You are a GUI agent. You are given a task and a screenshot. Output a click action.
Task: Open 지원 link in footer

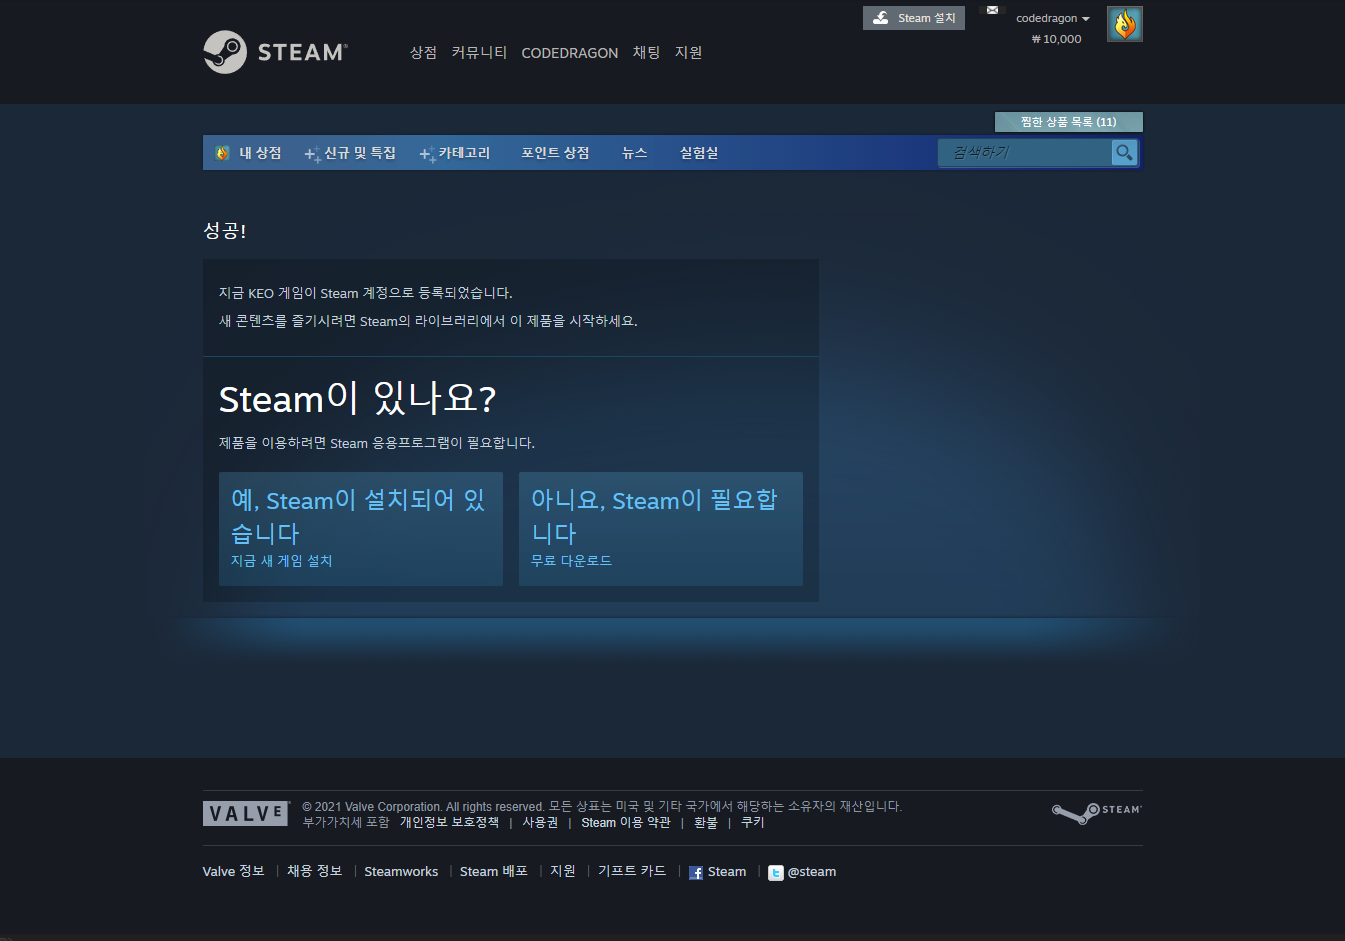pos(563,872)
